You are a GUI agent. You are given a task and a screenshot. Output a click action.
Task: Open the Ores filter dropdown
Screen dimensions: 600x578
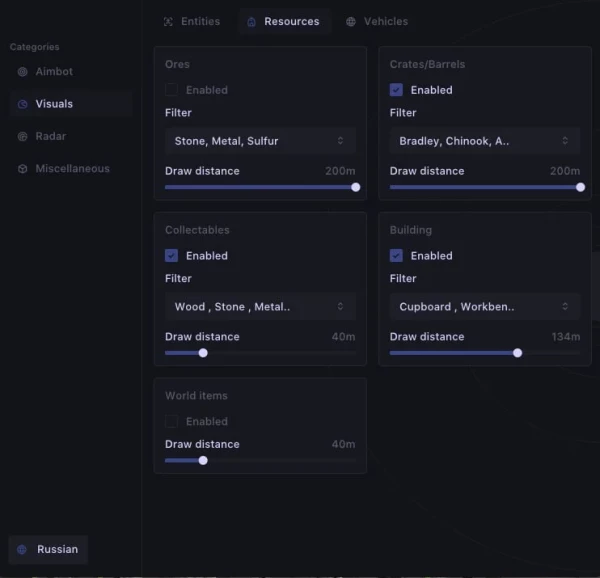point(259,141)
